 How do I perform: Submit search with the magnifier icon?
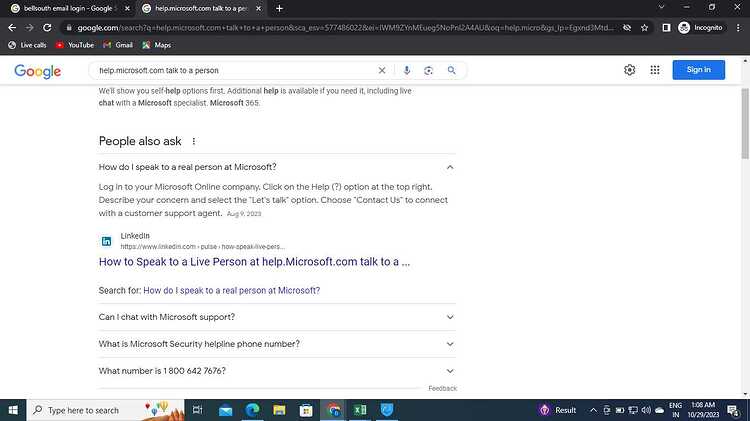[x=451, y=70]
